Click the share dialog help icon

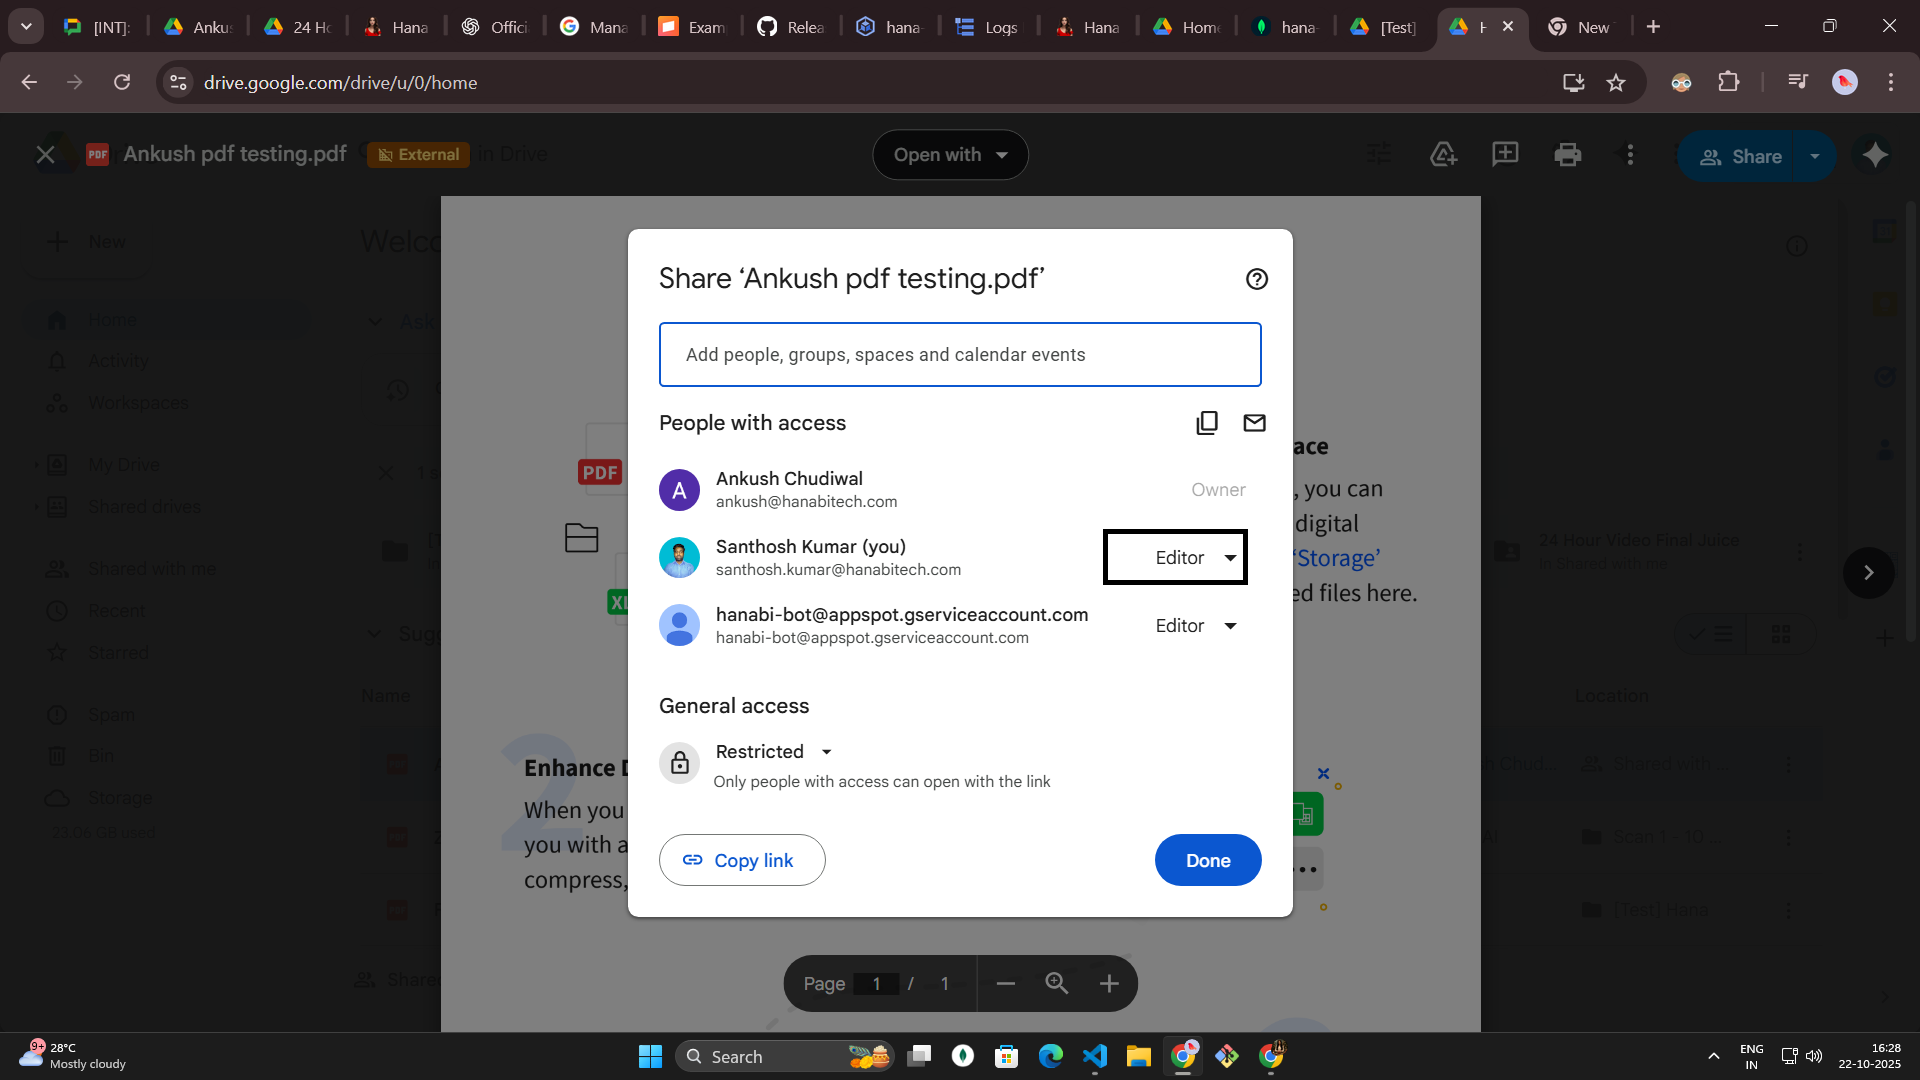coord(1257,279)
